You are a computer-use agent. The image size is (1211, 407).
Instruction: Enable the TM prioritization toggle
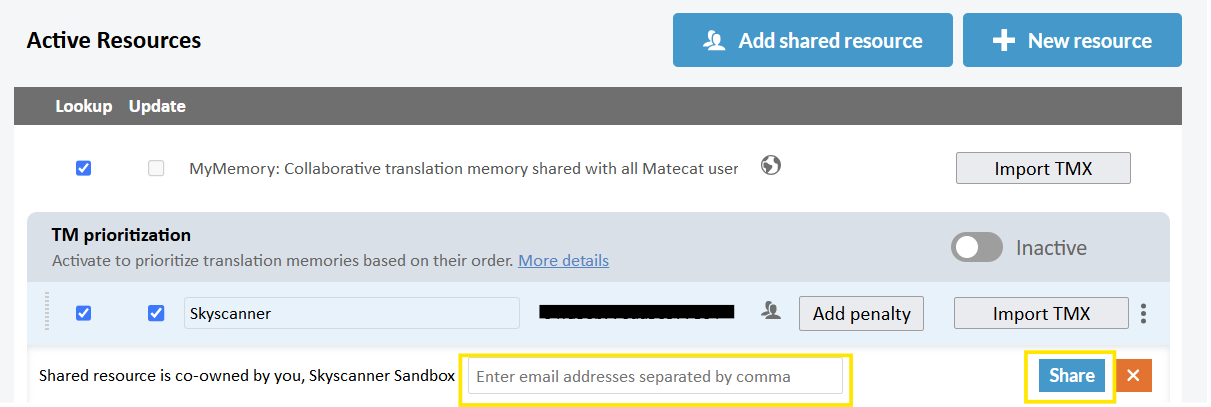[x=977, y=248]
